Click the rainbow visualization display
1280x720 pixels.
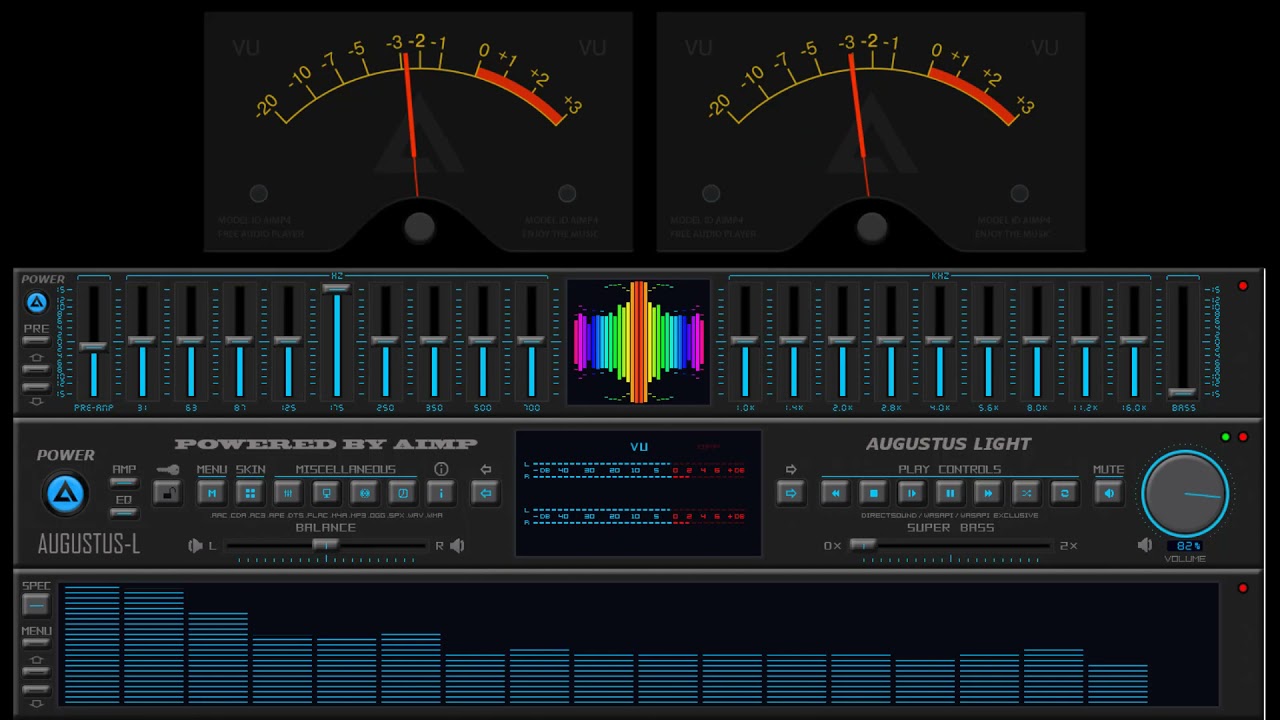pos(639,343)
